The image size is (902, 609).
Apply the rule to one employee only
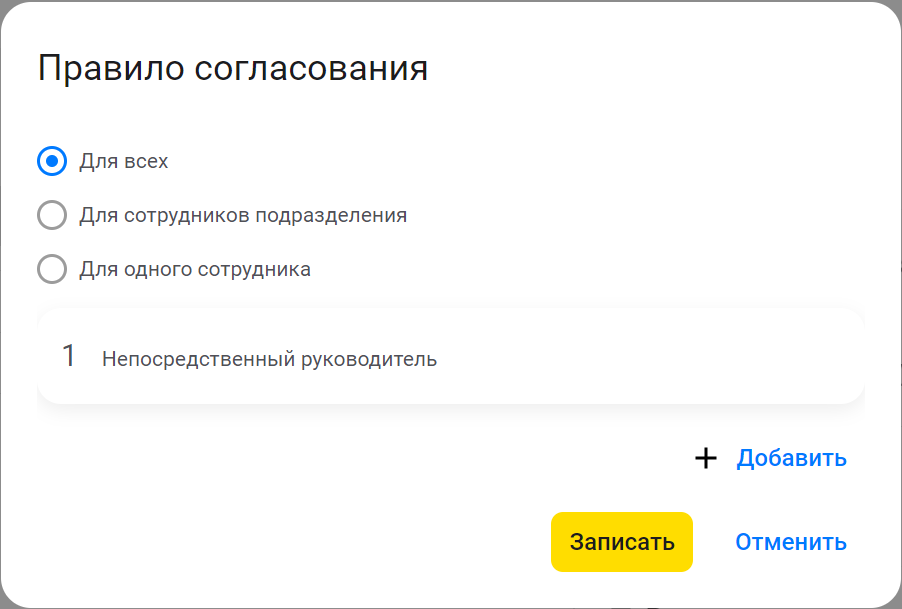(52, 269)
